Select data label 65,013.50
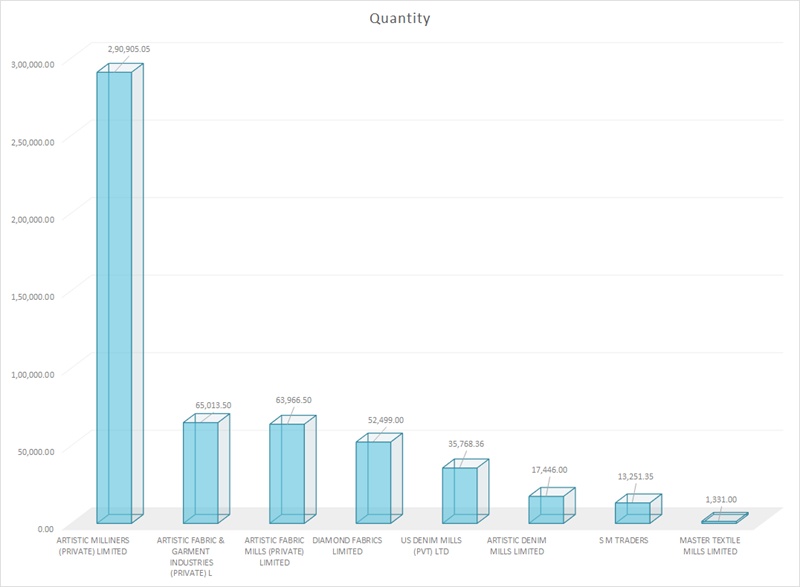Screen dimensions: 800x587 tap(213, 405)
